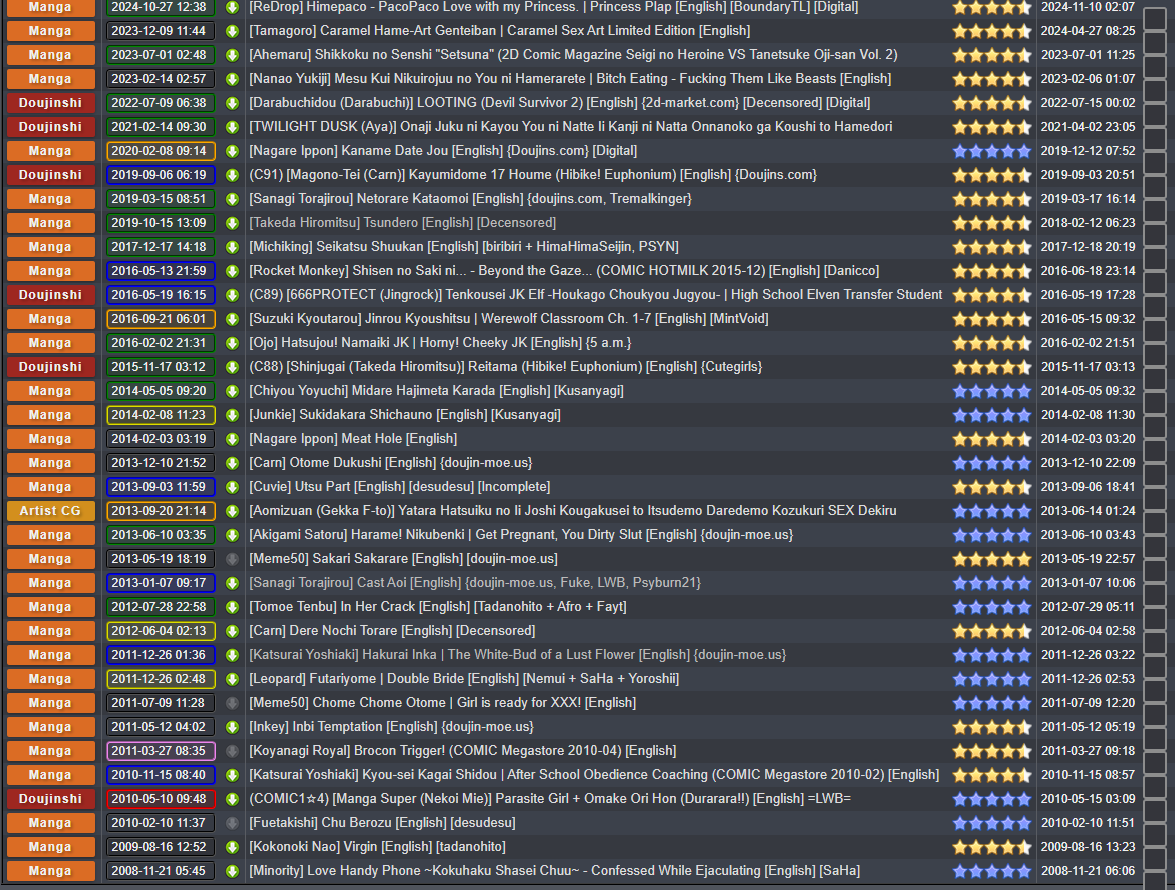The width and height of the screenshot is (1175, 890).
Task: Click the favorited timestamp 2021-04-02 23:05
Action: tap(1088, 127)
